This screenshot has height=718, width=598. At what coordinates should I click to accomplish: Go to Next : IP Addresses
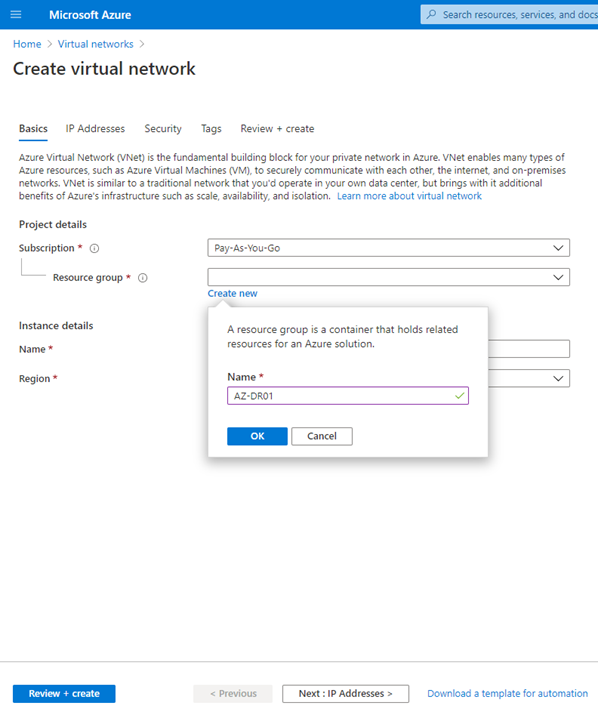point(346,693)
